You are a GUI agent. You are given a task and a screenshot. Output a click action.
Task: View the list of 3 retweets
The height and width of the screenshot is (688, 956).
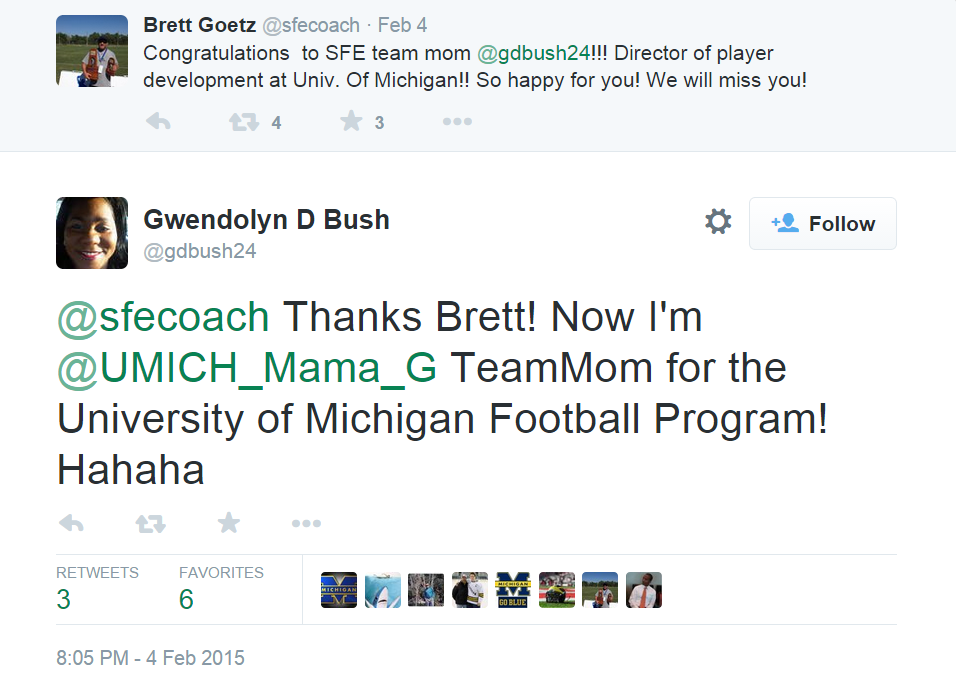(x=64, y=598)
